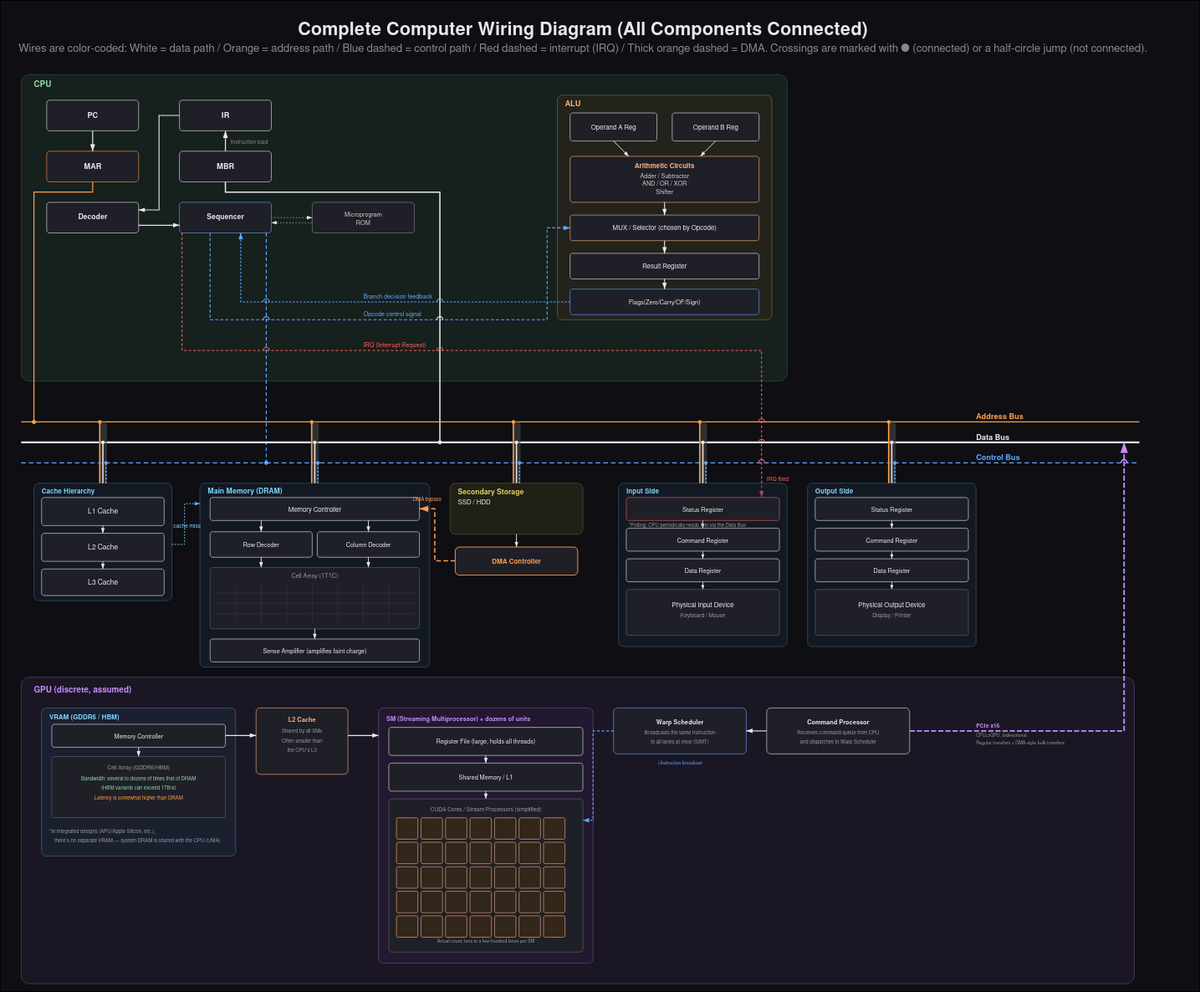Viewport: 1200px width, 992px height.
Task: Click the DMA Controller box
Action: click(x=516, y=561)
